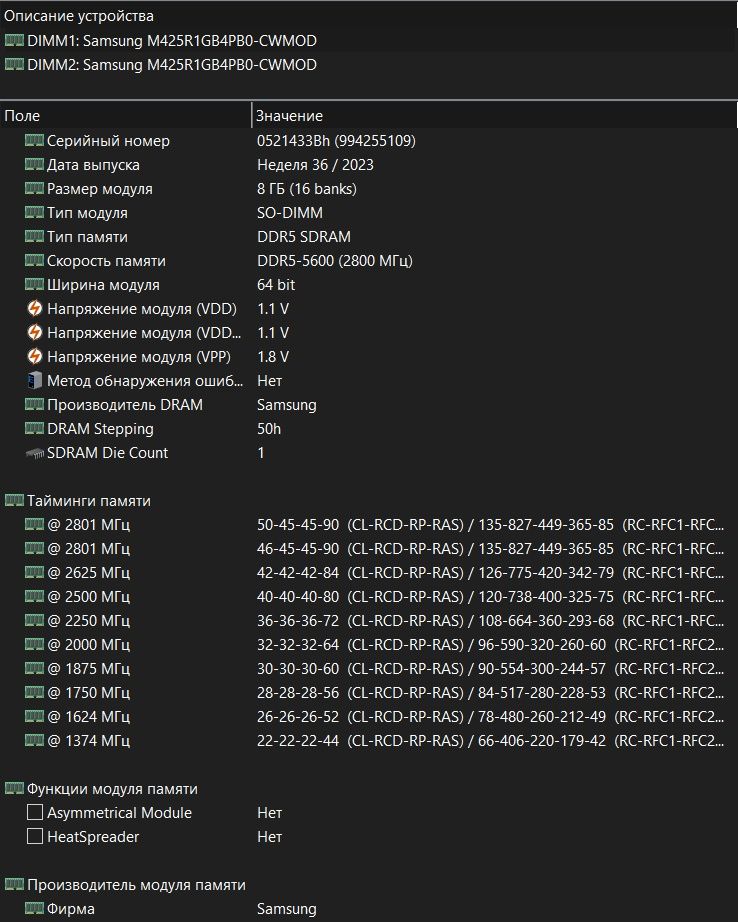Screen dimensions: 738x922
Task: Select value Неделя 36 / 2023
Action: (315, 165)
